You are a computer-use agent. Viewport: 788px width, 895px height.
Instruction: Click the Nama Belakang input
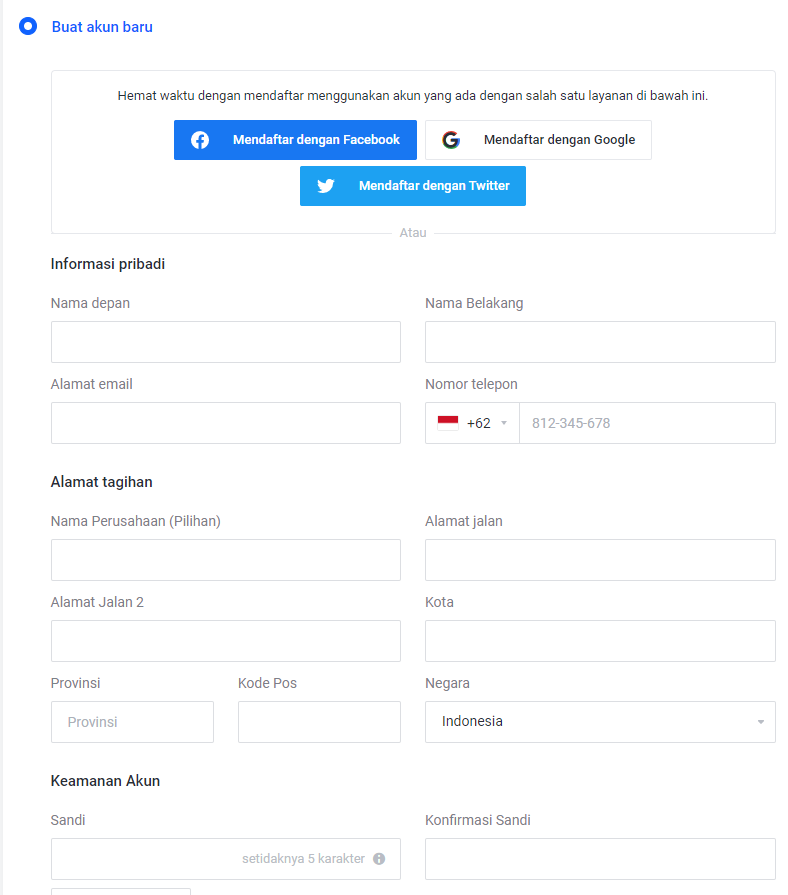coord(600,342)
